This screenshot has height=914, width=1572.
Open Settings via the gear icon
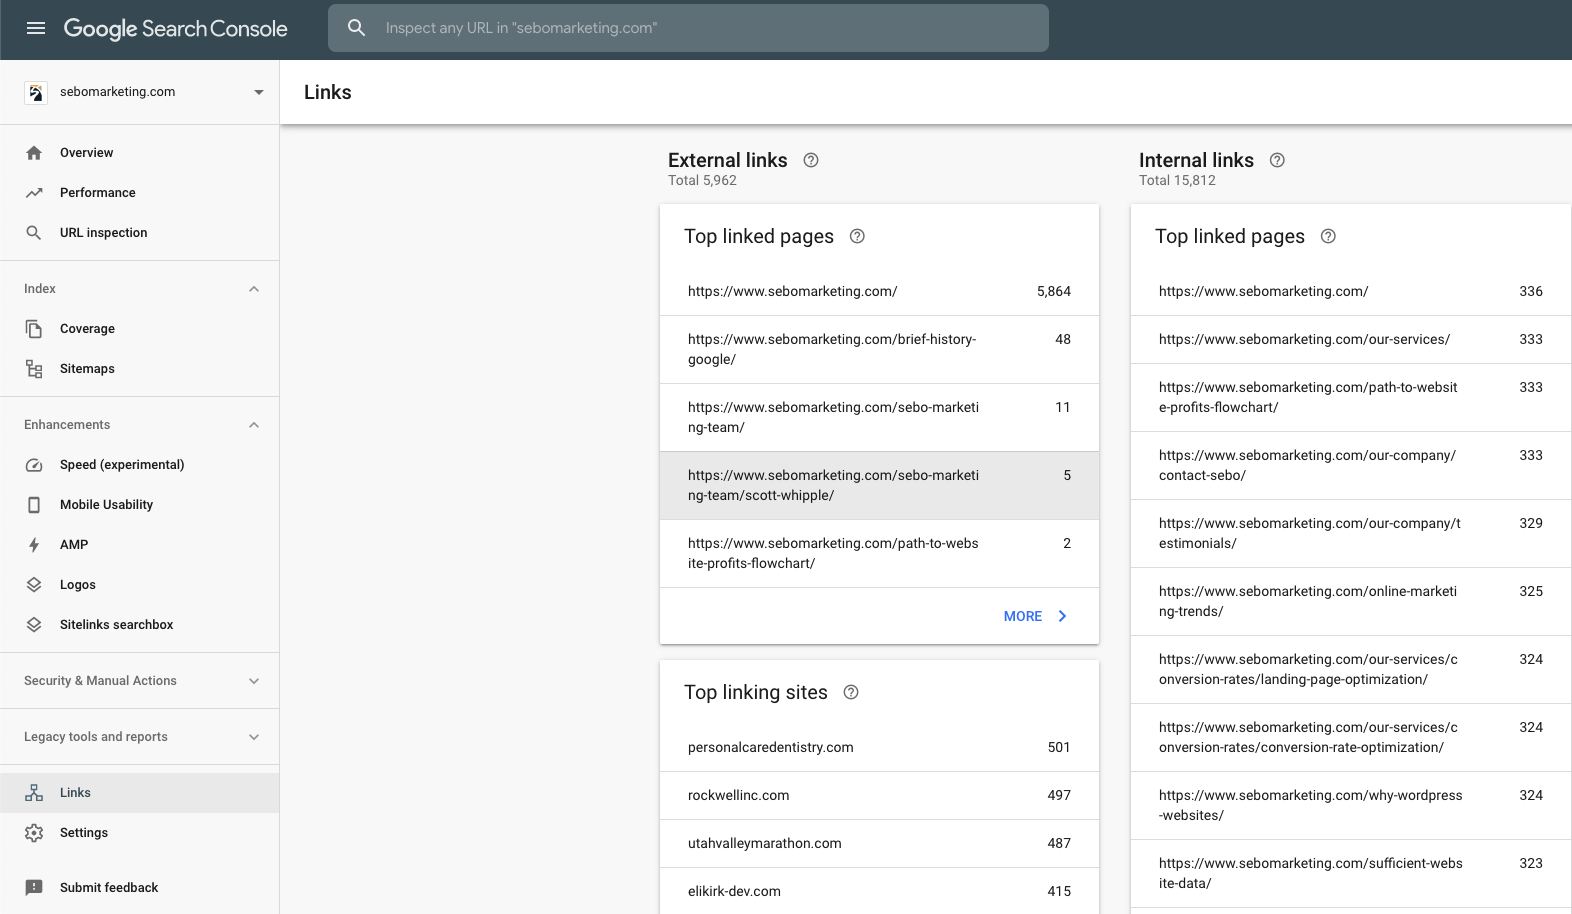(34, 833)
